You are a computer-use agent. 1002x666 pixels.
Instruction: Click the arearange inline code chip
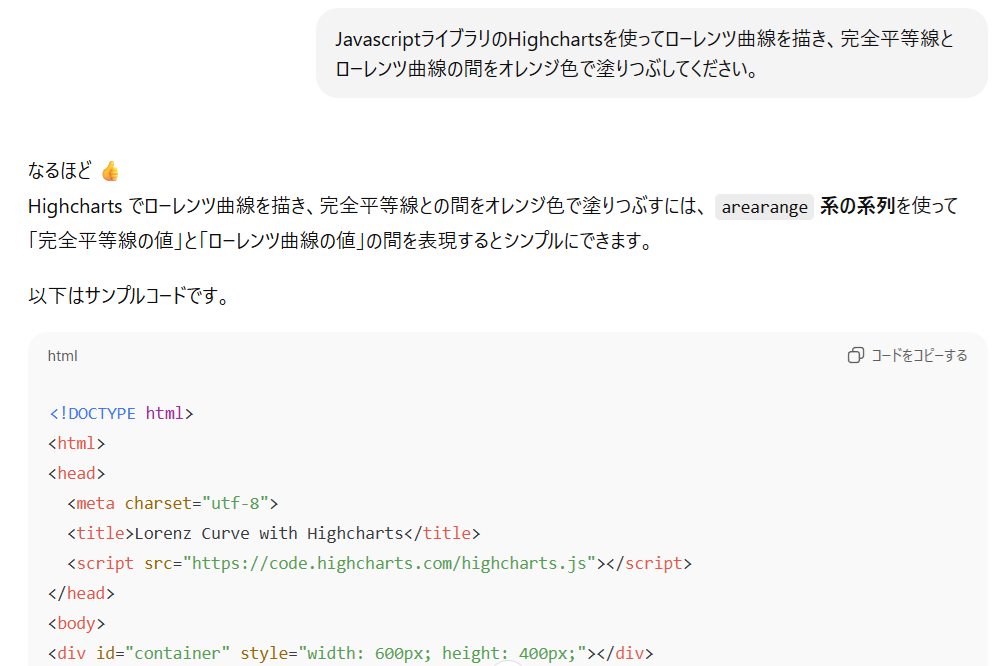pyautogui.click(x=764, y=207)
